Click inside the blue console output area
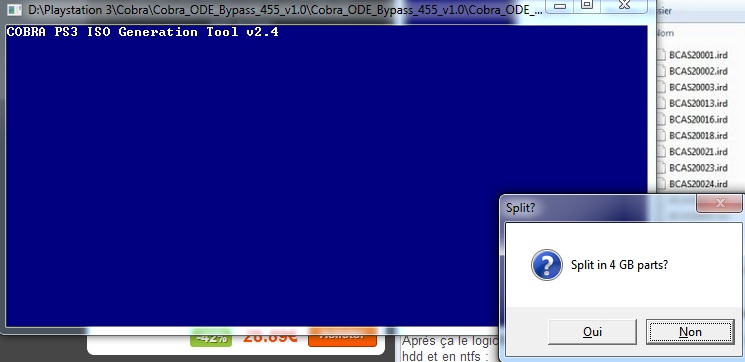 (326, 176)
